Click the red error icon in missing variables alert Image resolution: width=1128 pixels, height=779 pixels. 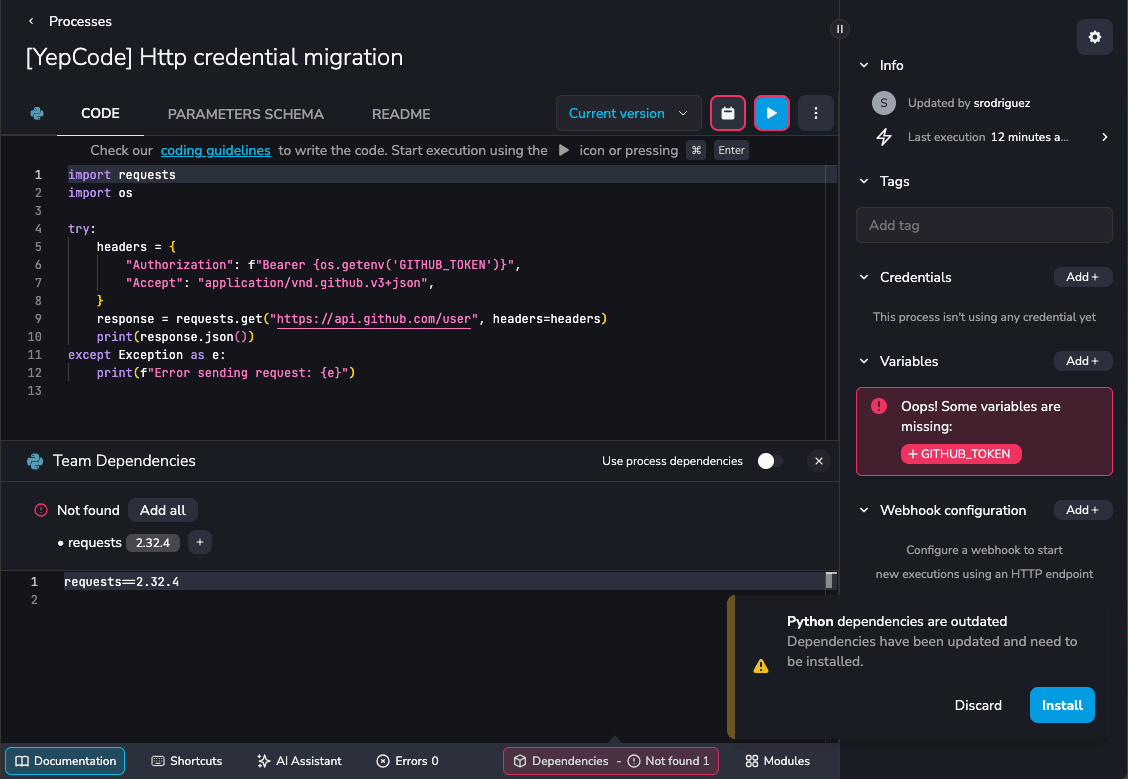pos(878,406)
